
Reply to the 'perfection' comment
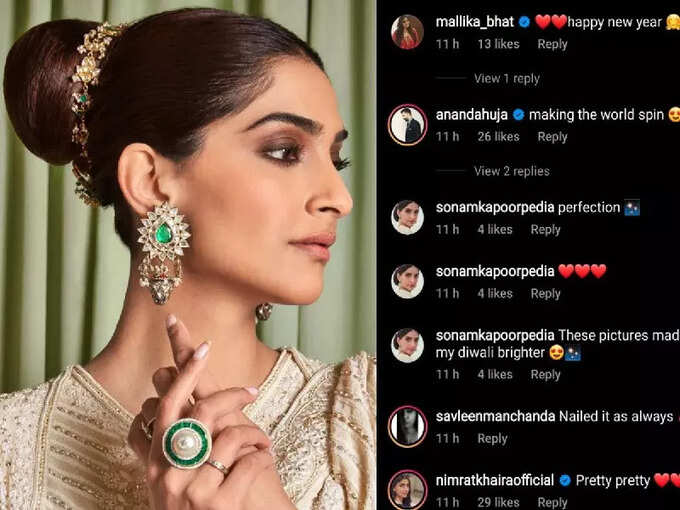coord(545,230)
